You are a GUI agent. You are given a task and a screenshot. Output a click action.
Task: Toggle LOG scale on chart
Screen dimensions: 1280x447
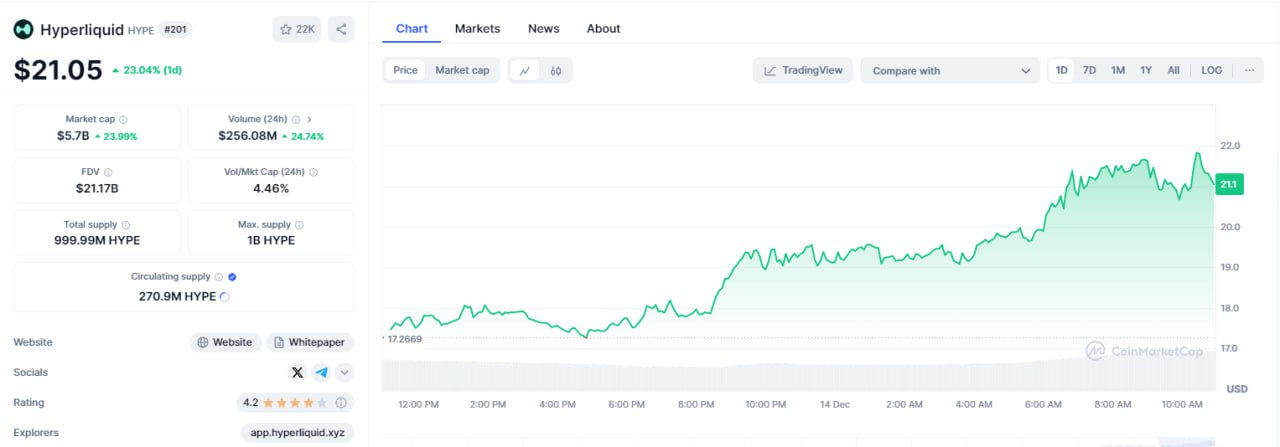(x=1211, y=70)
